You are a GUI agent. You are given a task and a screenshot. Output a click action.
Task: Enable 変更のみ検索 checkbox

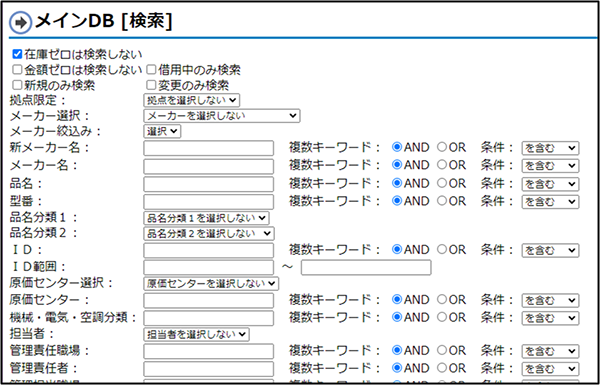(152, 85)
